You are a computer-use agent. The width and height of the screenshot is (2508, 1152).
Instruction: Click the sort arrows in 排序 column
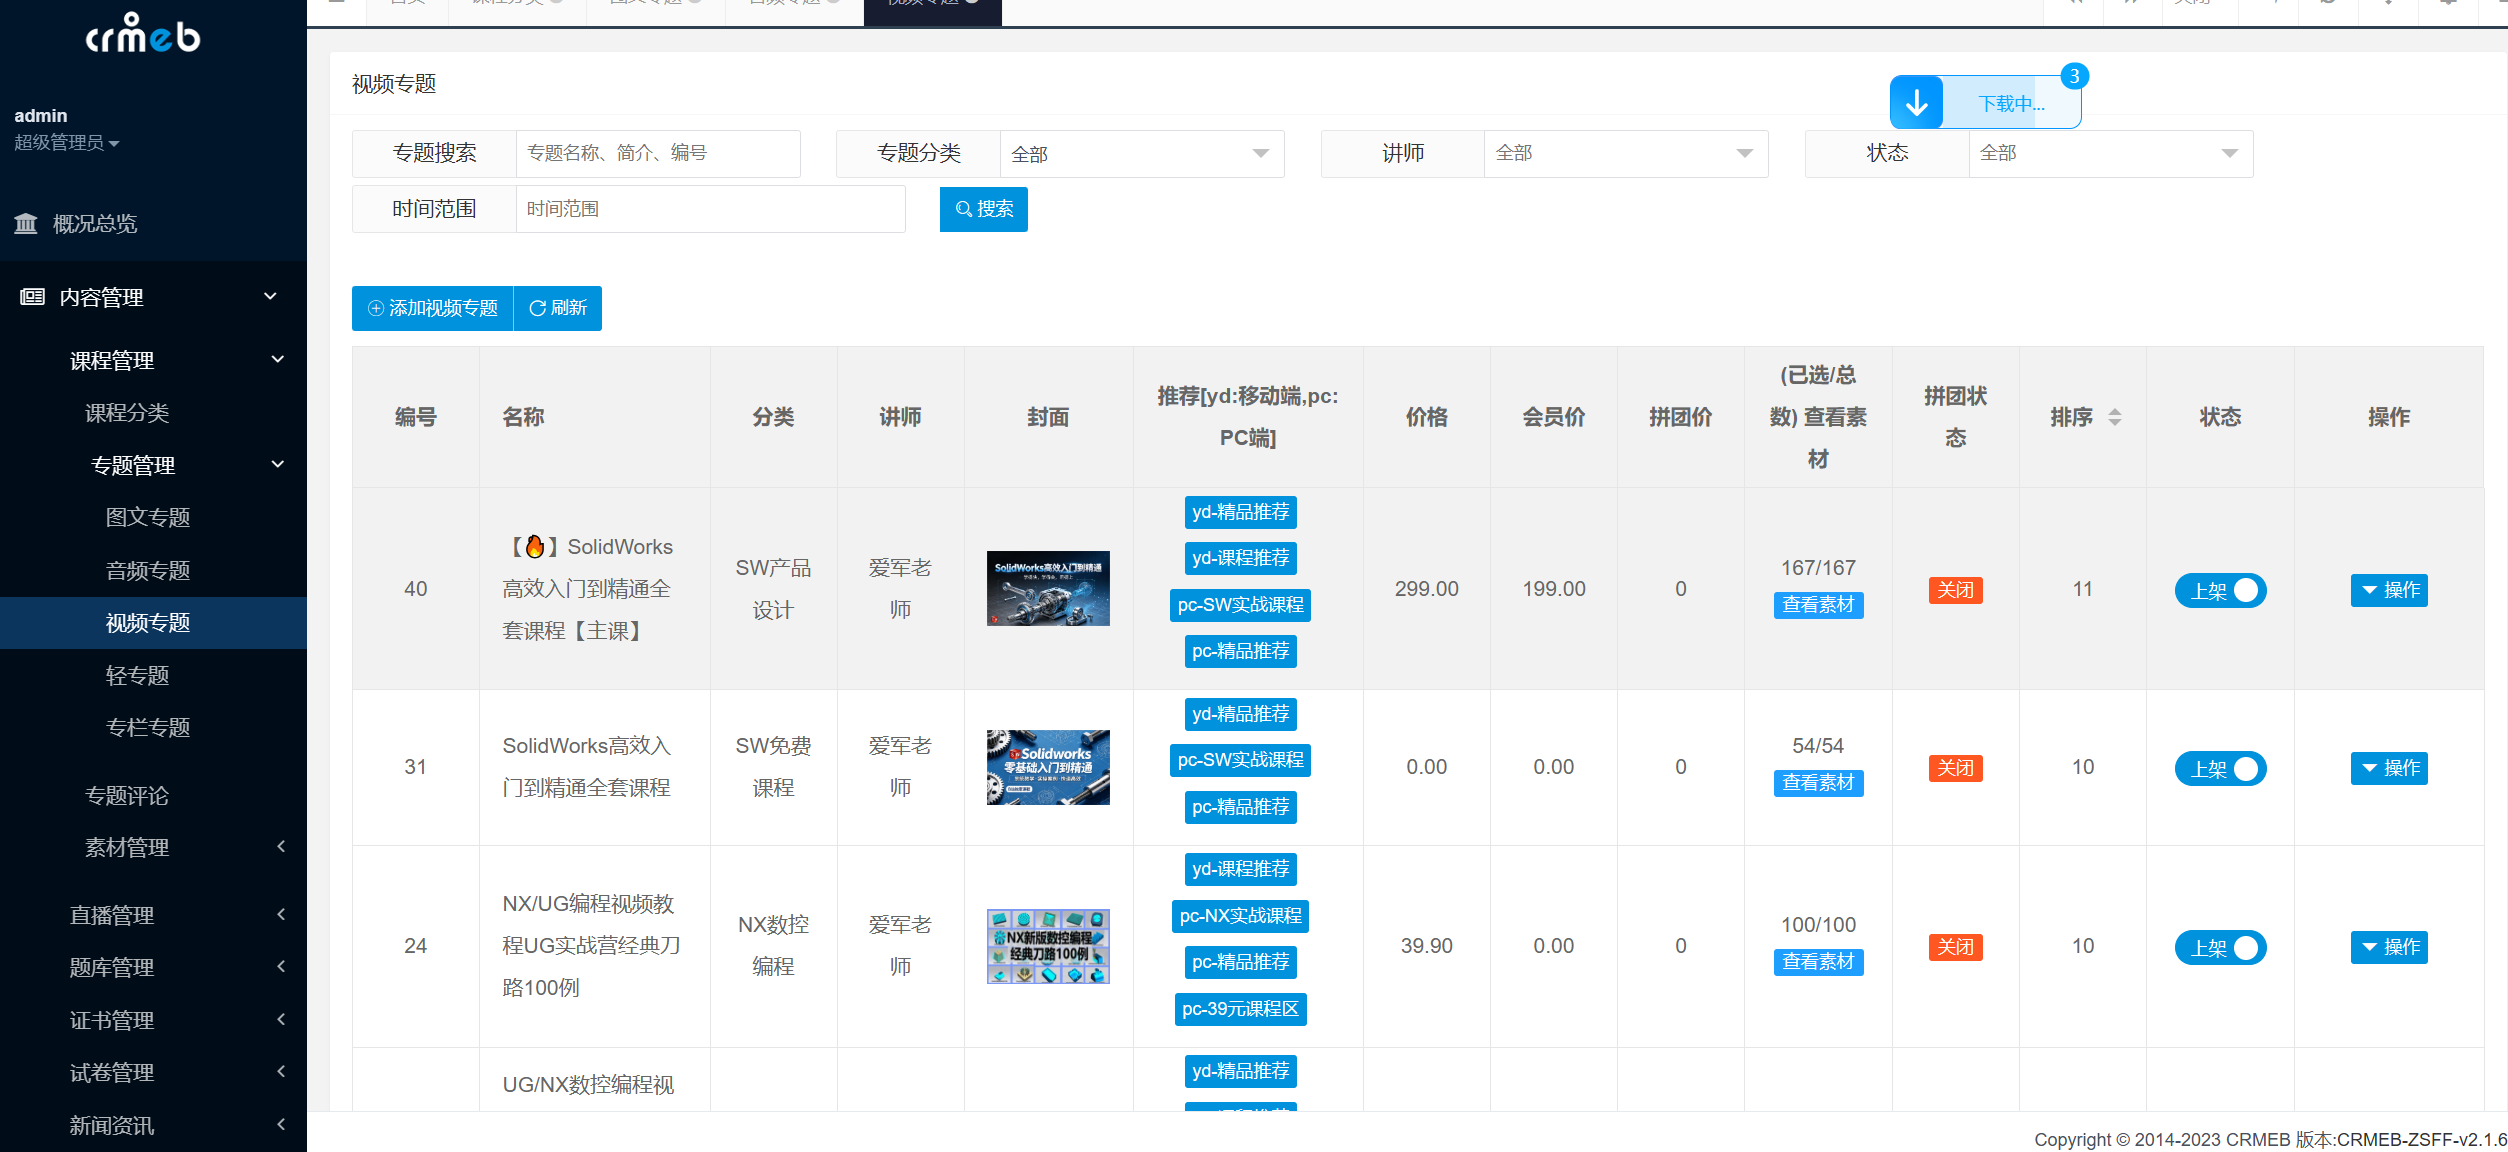2114,417
